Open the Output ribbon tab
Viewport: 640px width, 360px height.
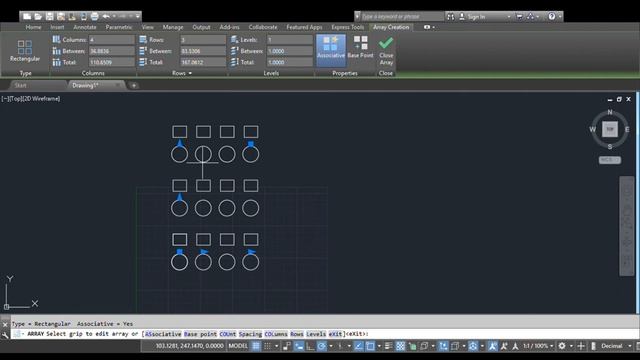[x=201, y=27]
